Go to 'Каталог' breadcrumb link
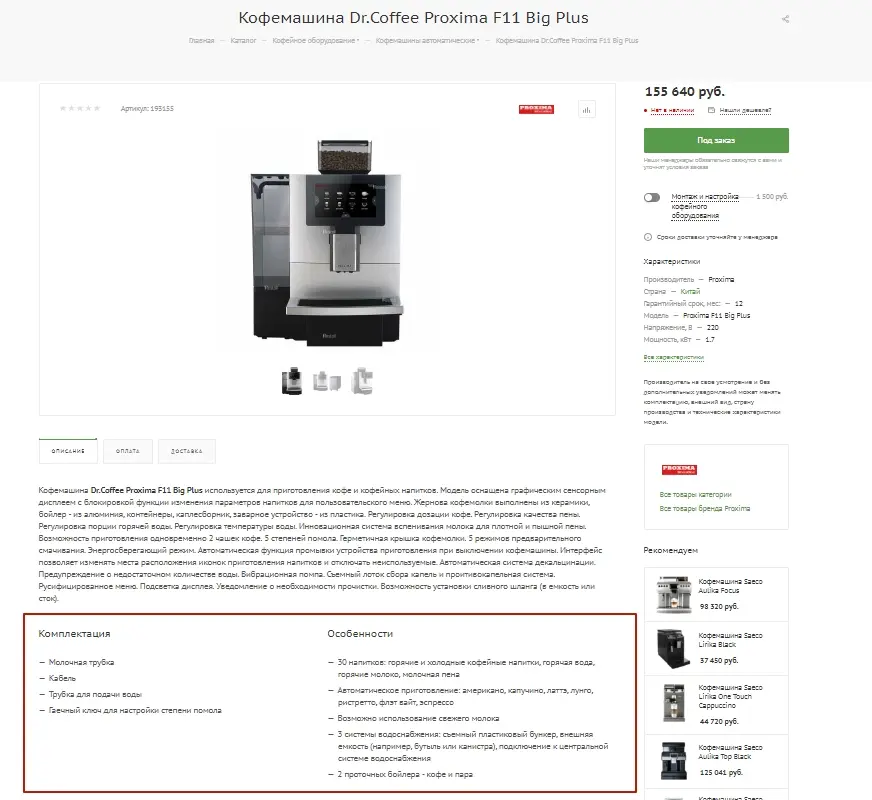 [243, 41]
